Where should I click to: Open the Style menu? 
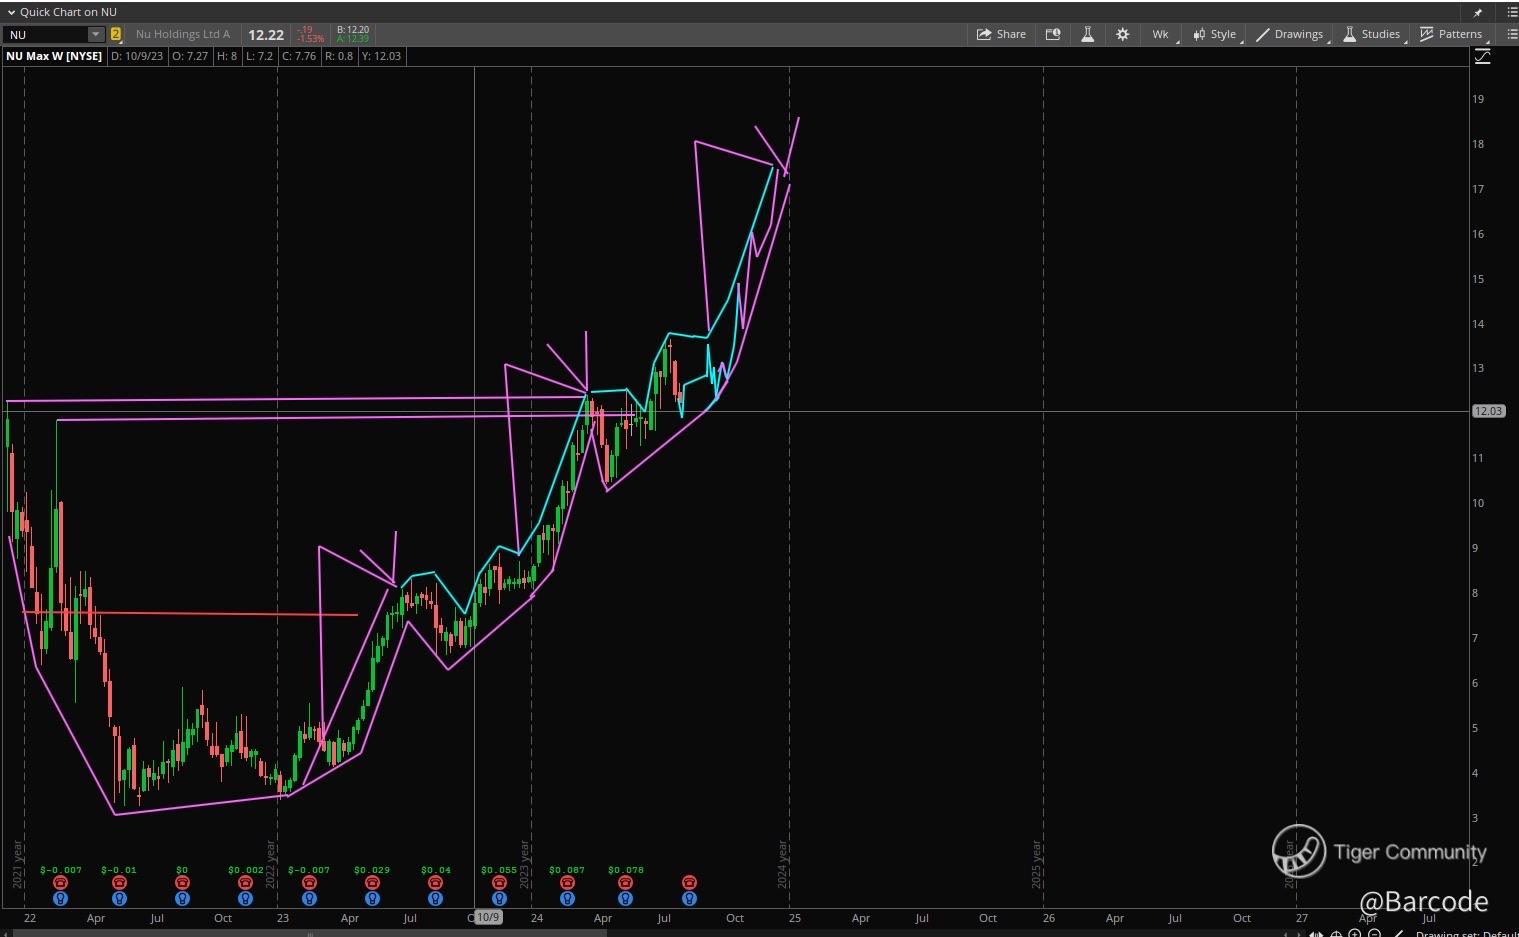[1214, 34]
